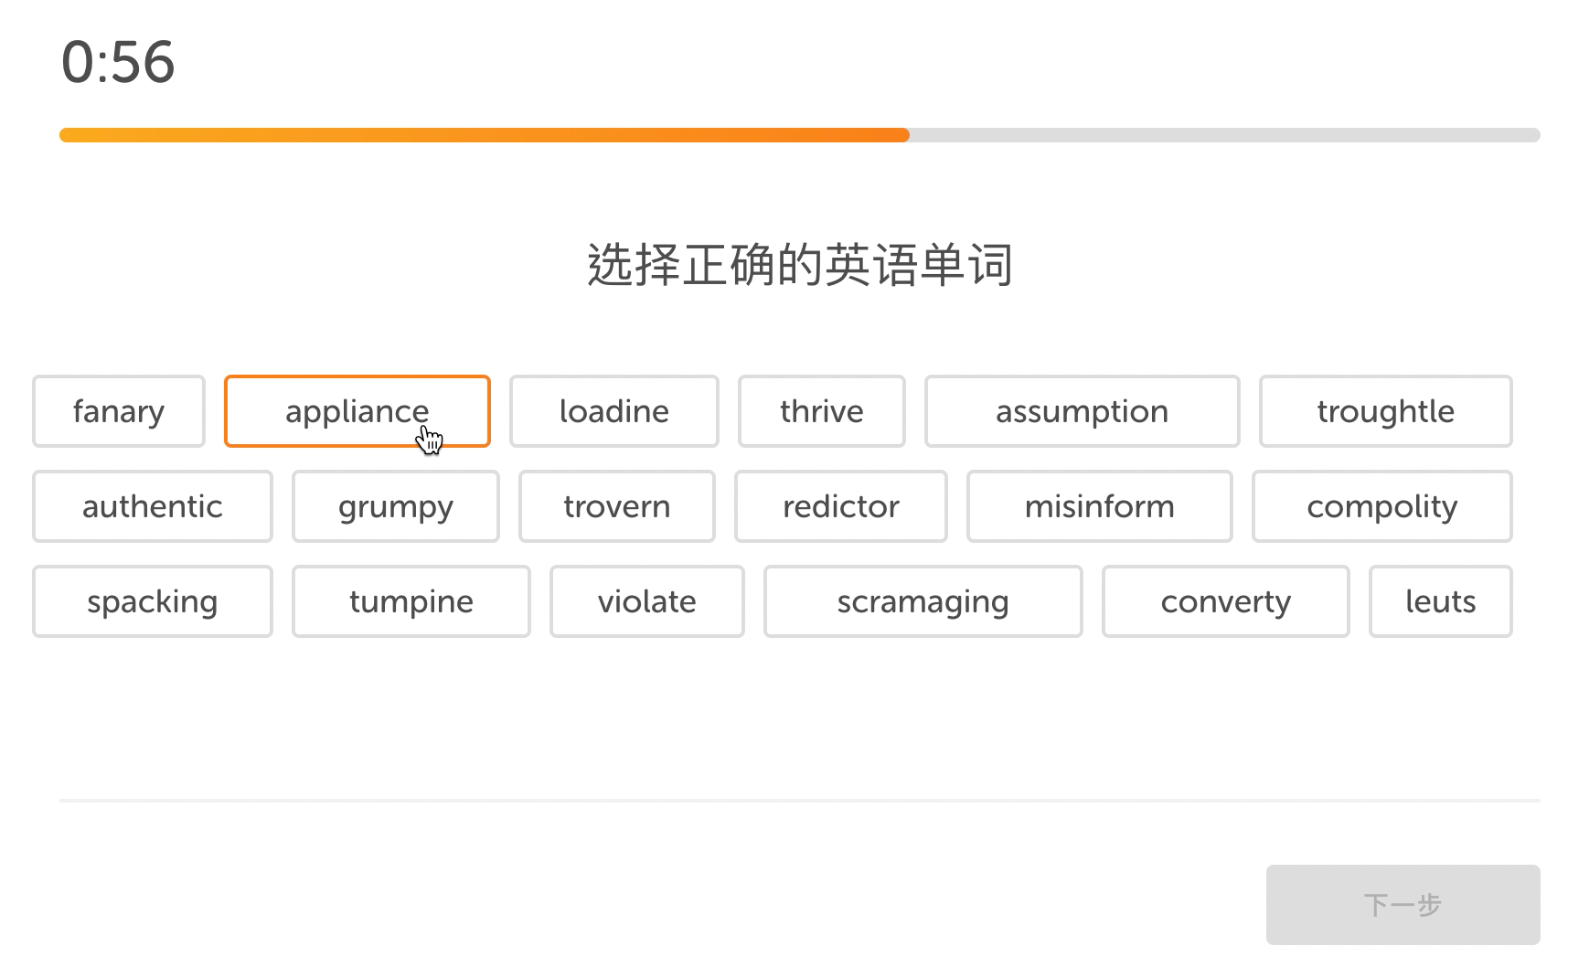Select the 'redictor' word tile
Viewport: 1590px width, 968px height.
point(841,506)
